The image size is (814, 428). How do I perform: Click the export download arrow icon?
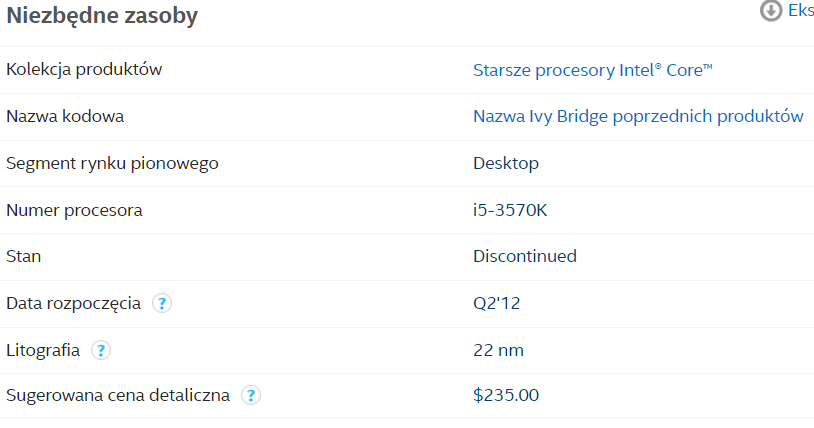point(771,10)
